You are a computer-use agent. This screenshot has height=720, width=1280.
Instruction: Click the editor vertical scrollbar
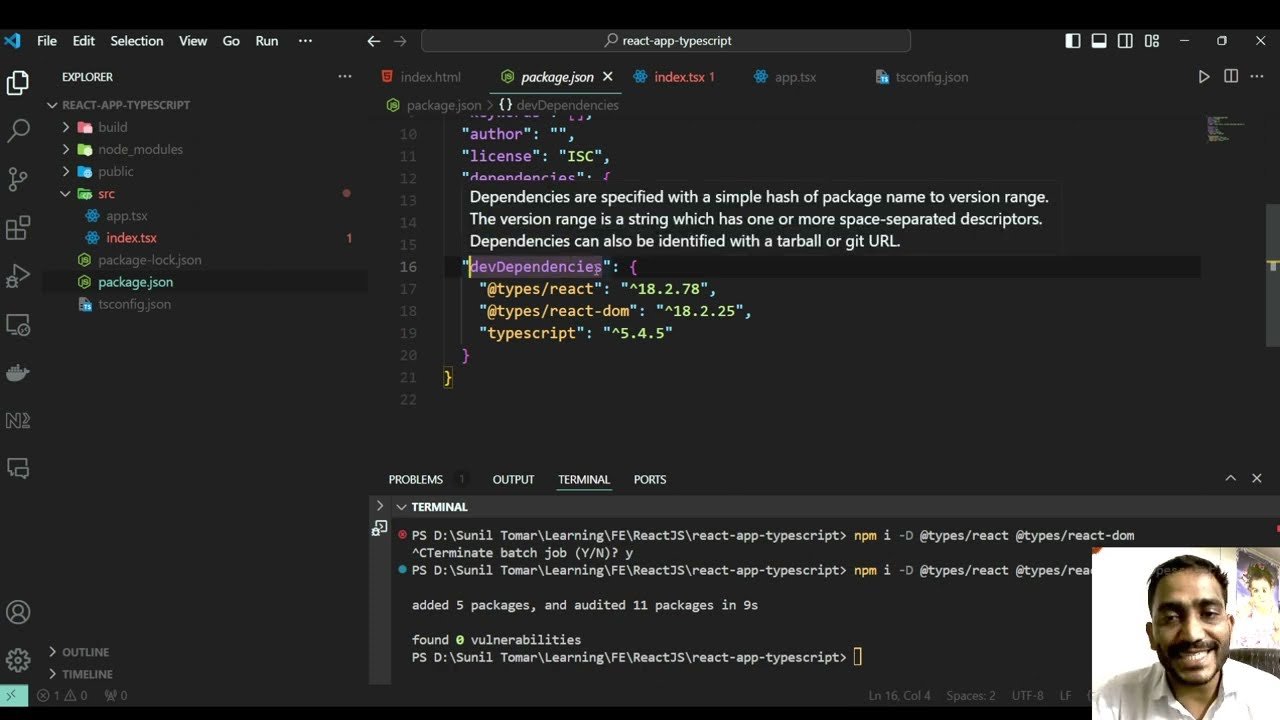click(1273, 274)
